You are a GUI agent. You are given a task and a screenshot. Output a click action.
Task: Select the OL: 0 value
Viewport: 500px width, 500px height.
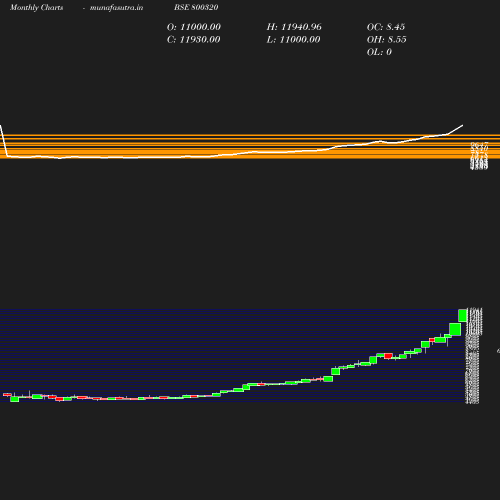click(x=379, y=52)
